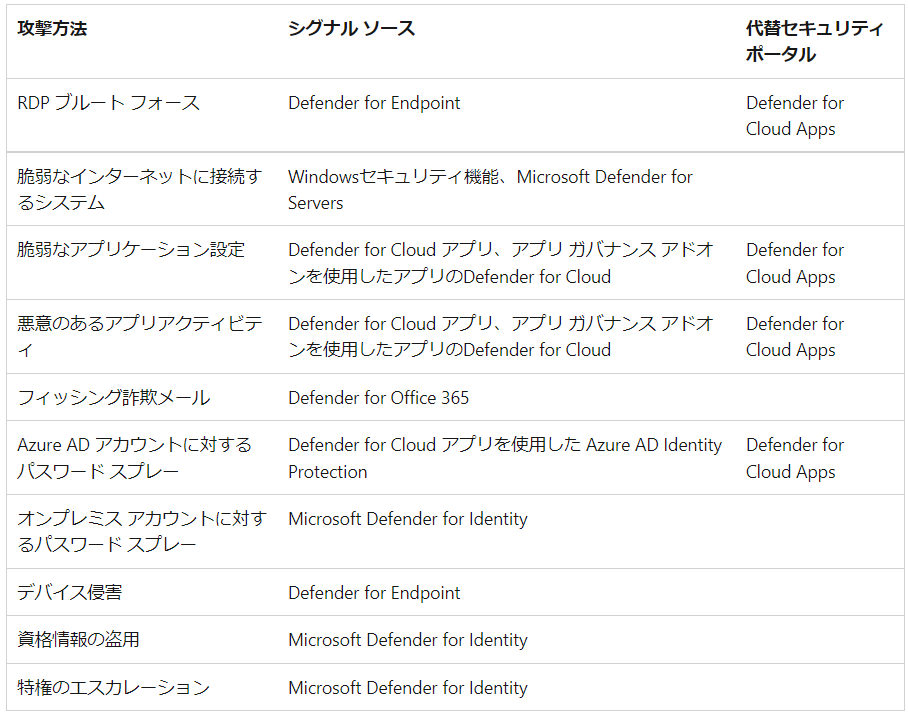
Task: Select Defender for Endpoint in デバイス侵害 row
Action: click(374, 593)
